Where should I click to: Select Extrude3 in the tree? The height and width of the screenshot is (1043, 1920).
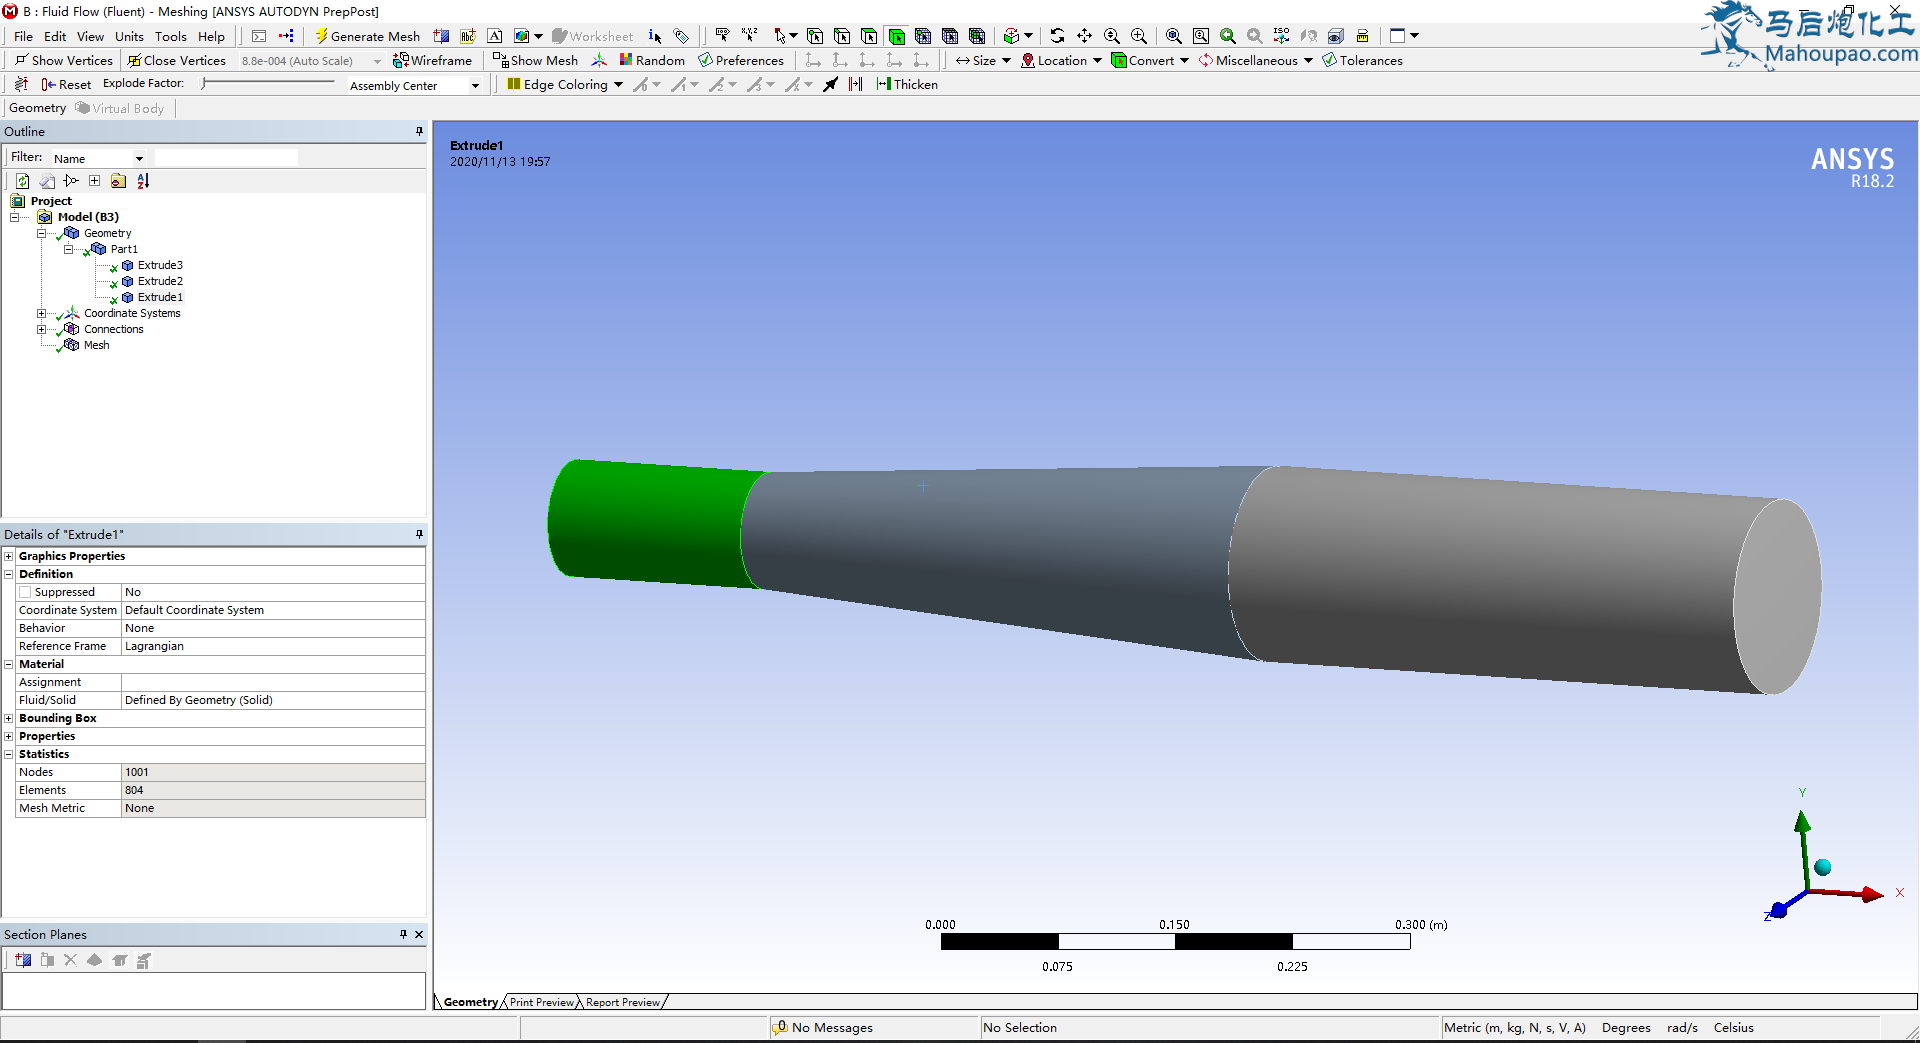click(160, 265)
